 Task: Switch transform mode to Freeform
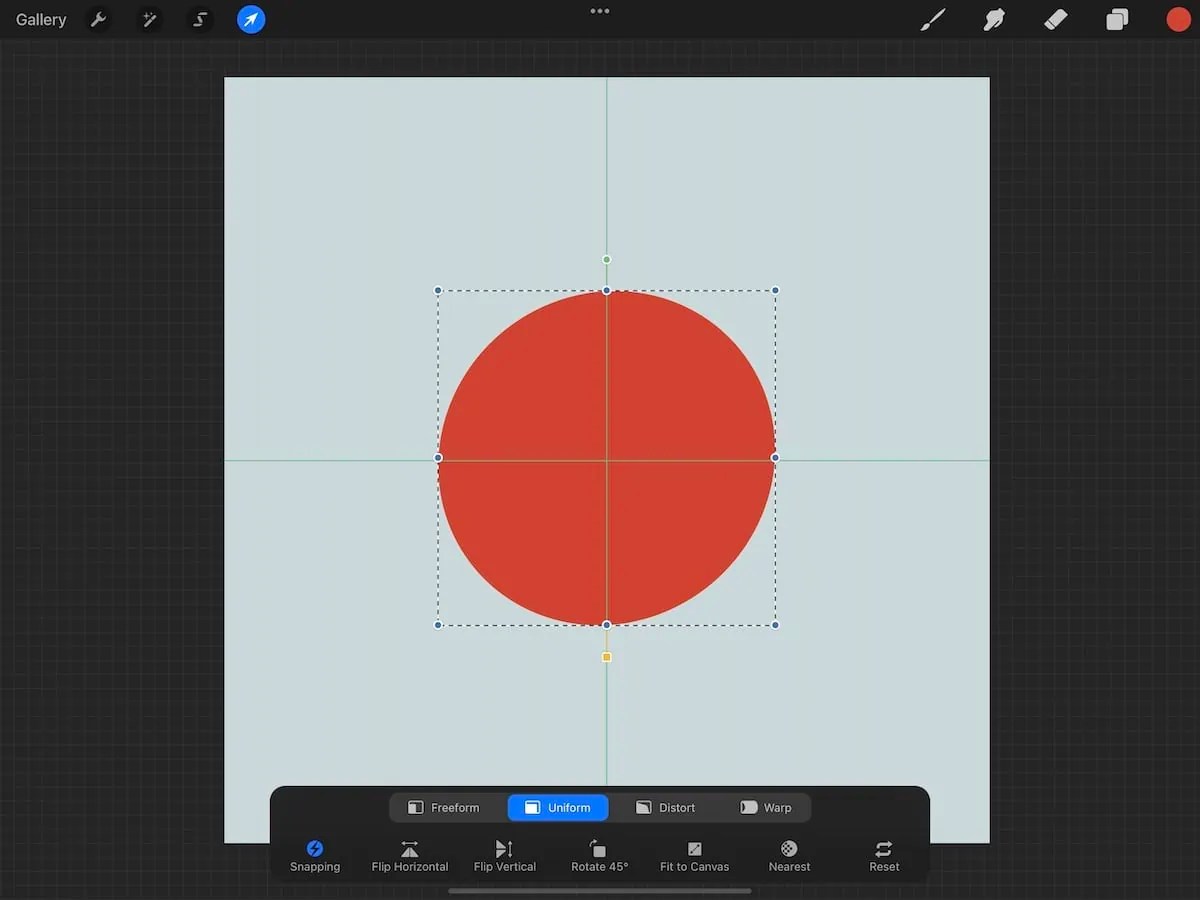tap(445, 807)
